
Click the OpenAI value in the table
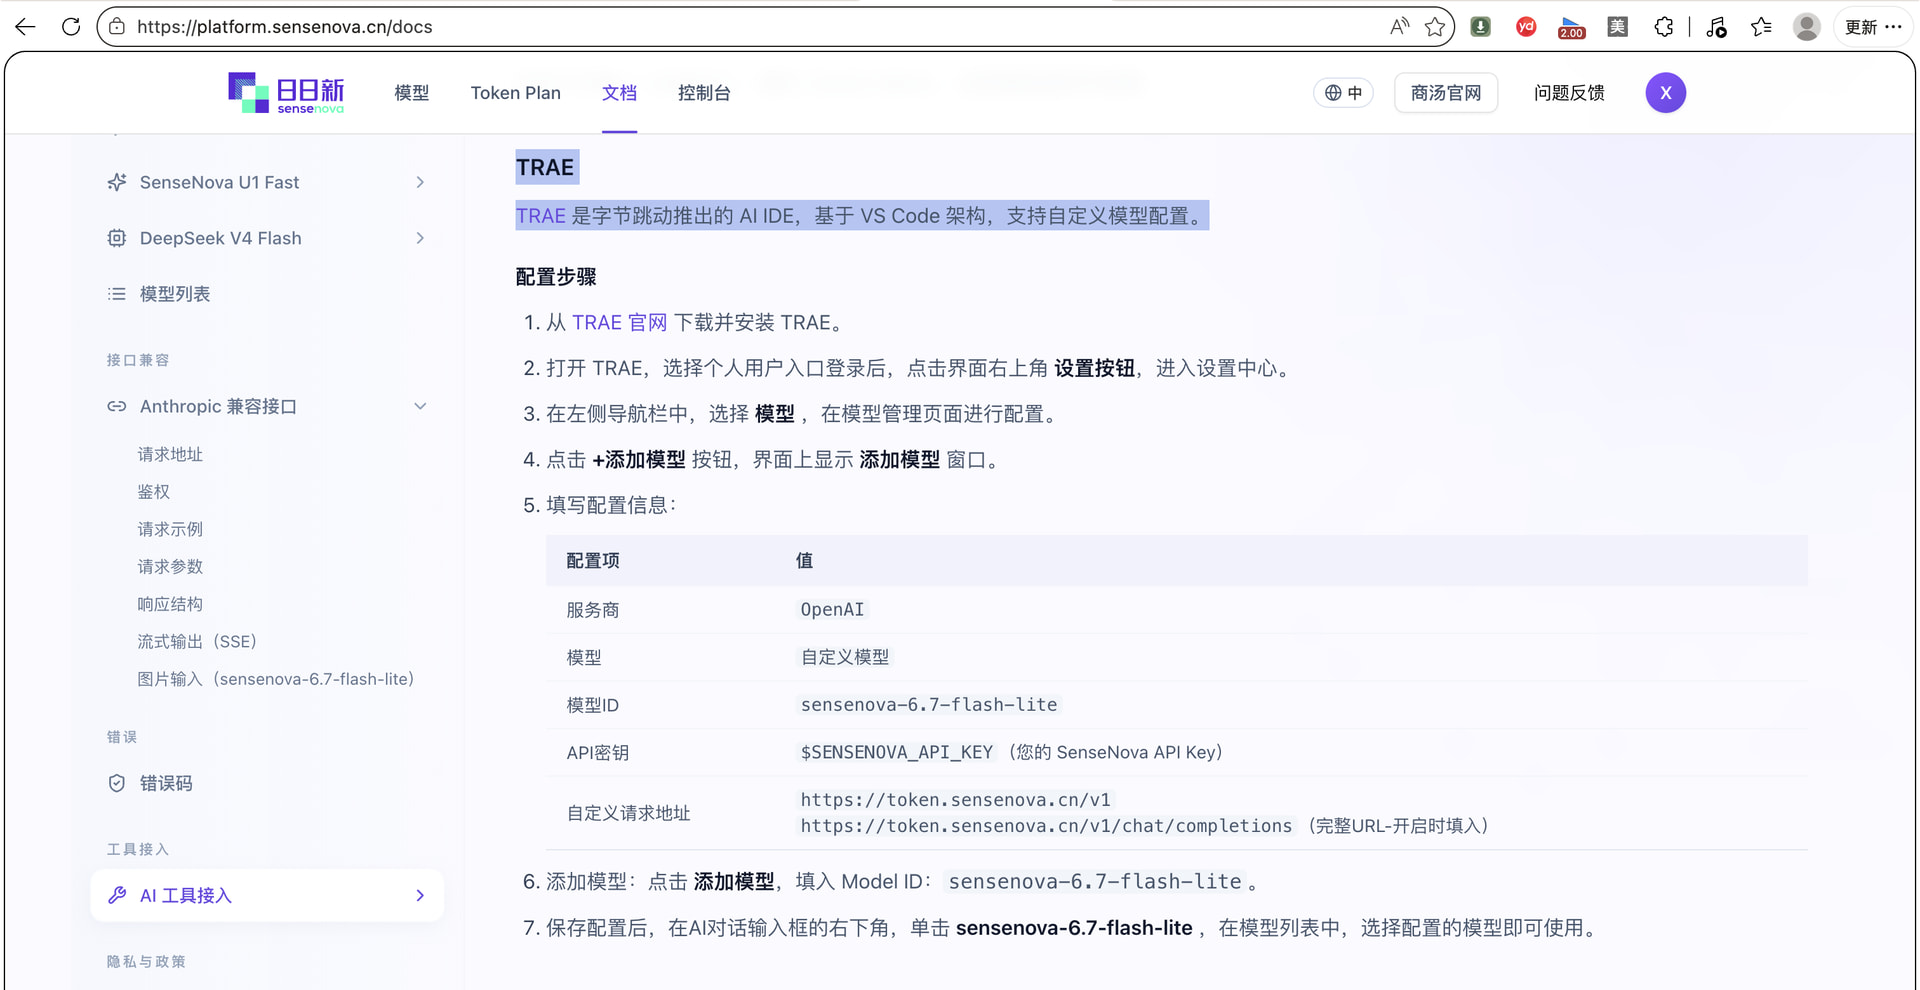click(832, 609)
